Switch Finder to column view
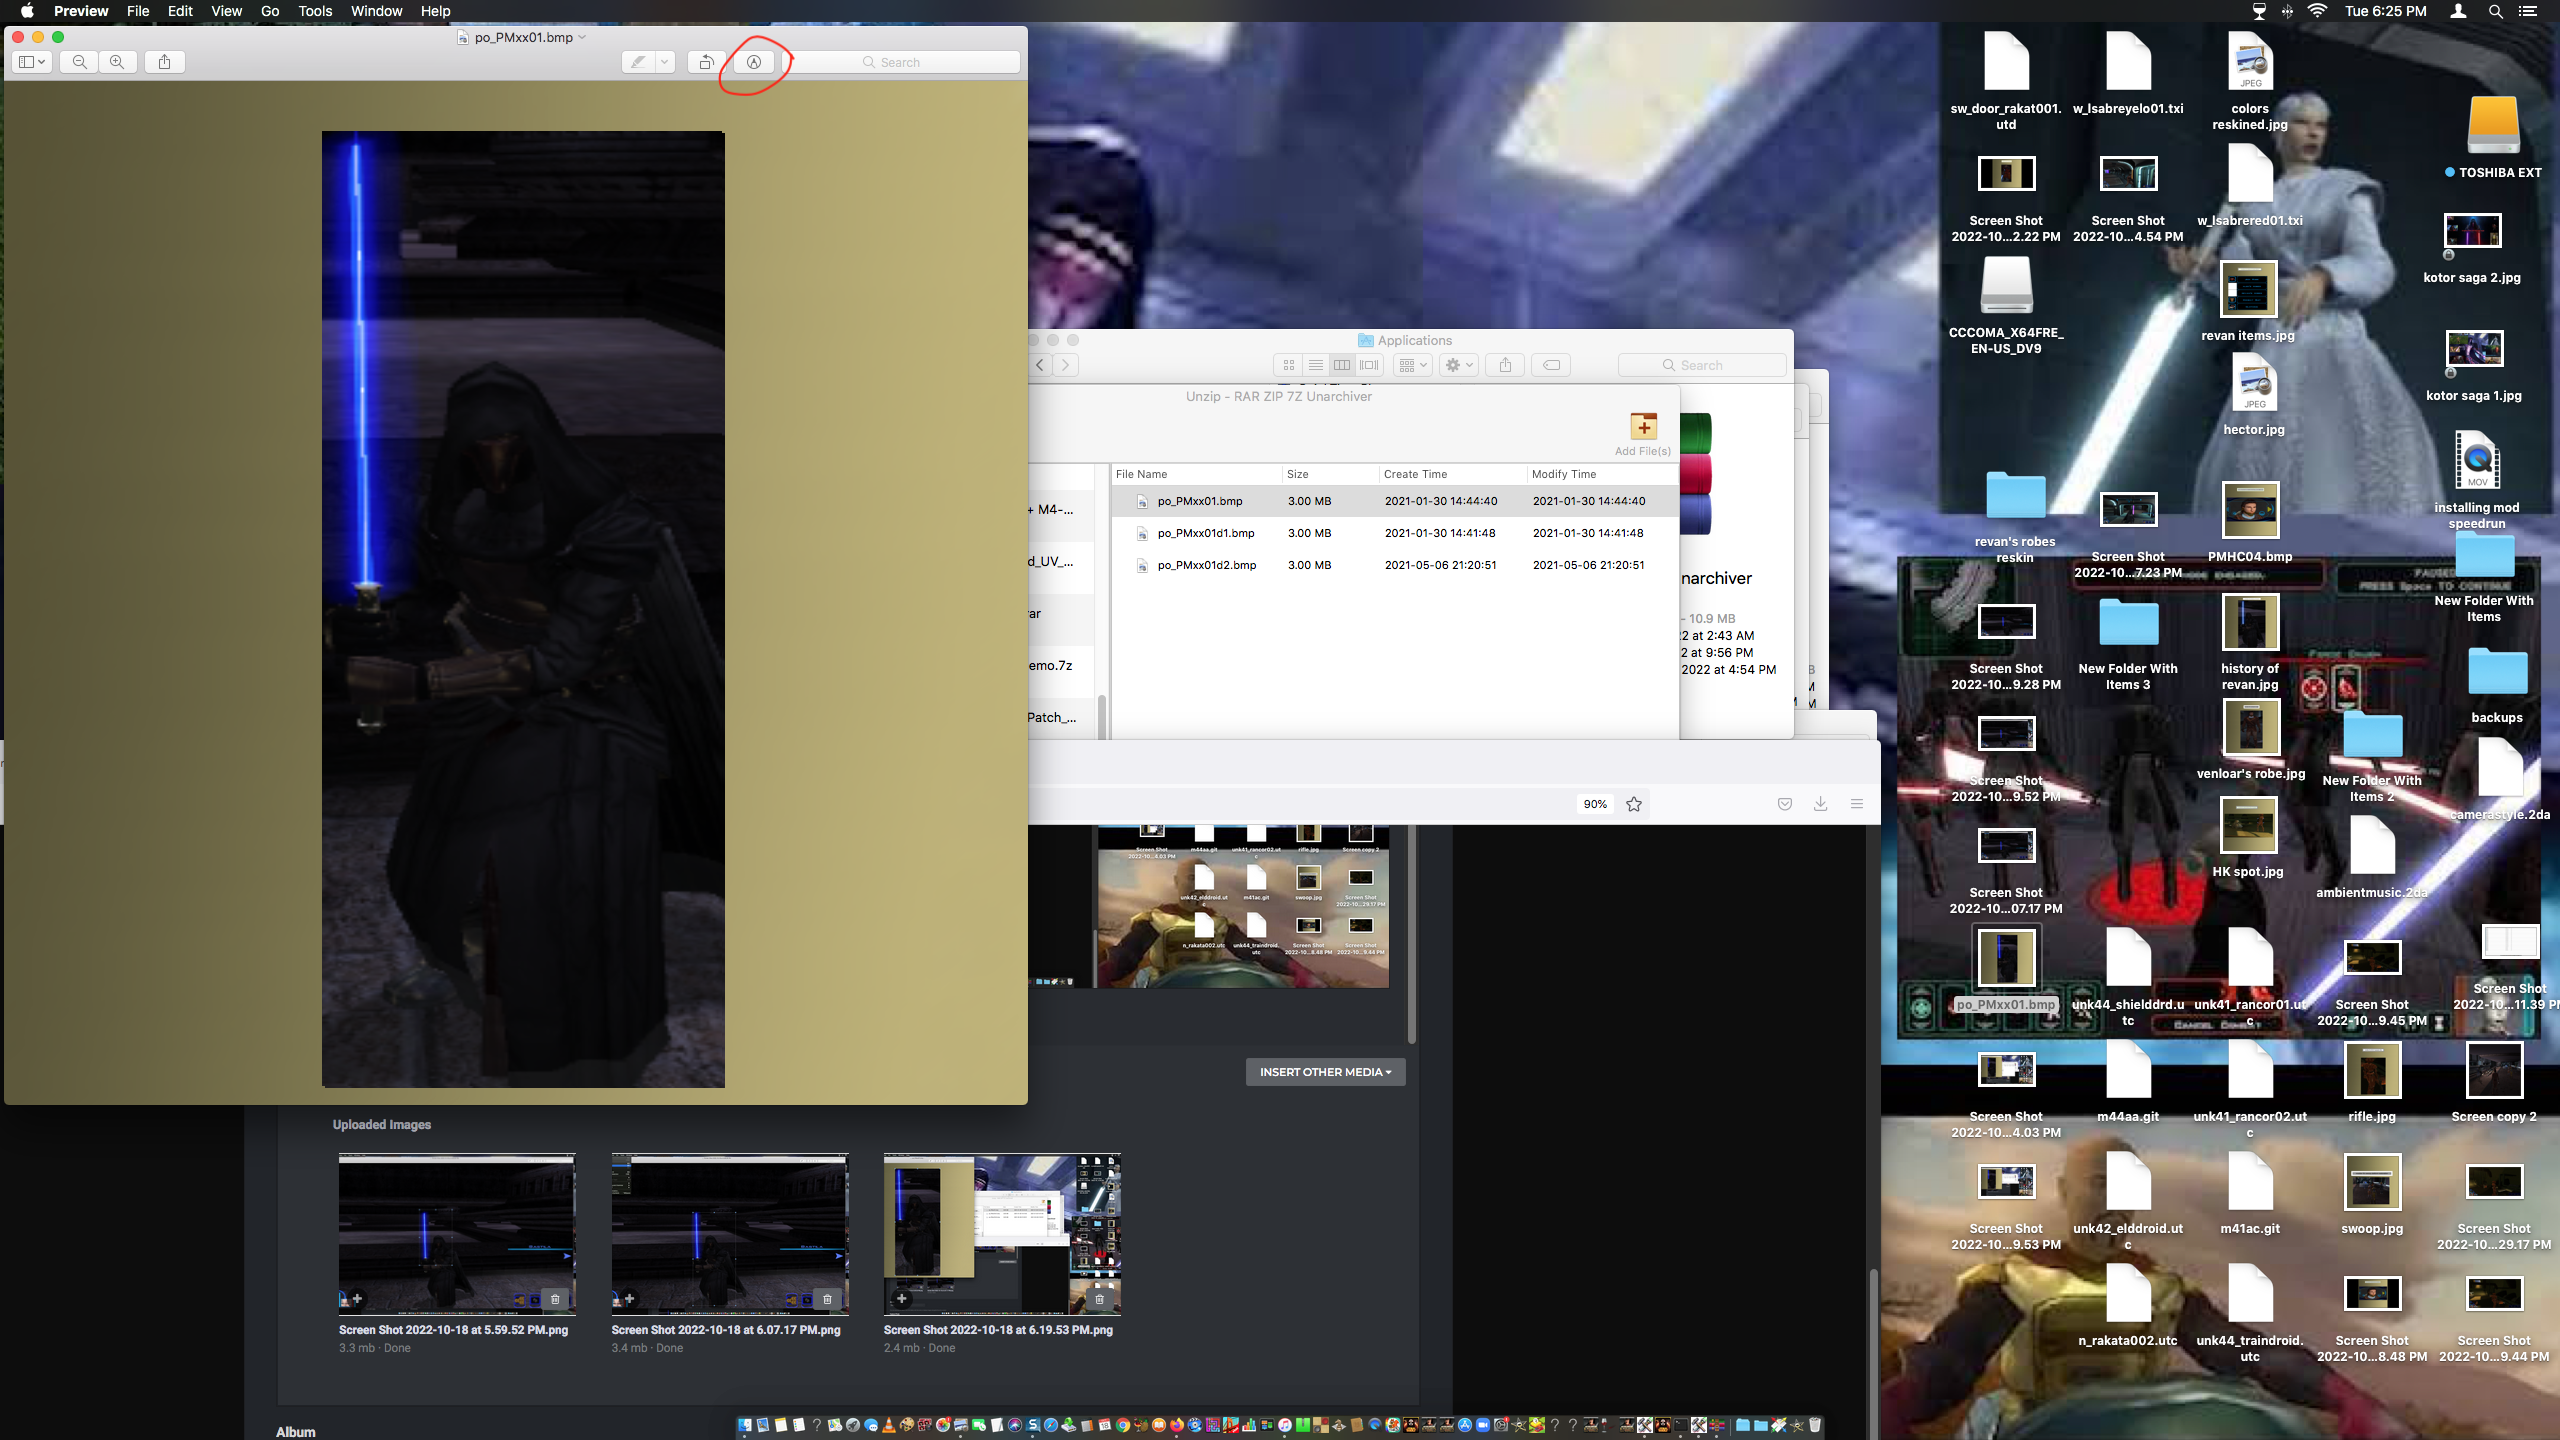The image size is (2560, 1440). tap(1342, 365)
